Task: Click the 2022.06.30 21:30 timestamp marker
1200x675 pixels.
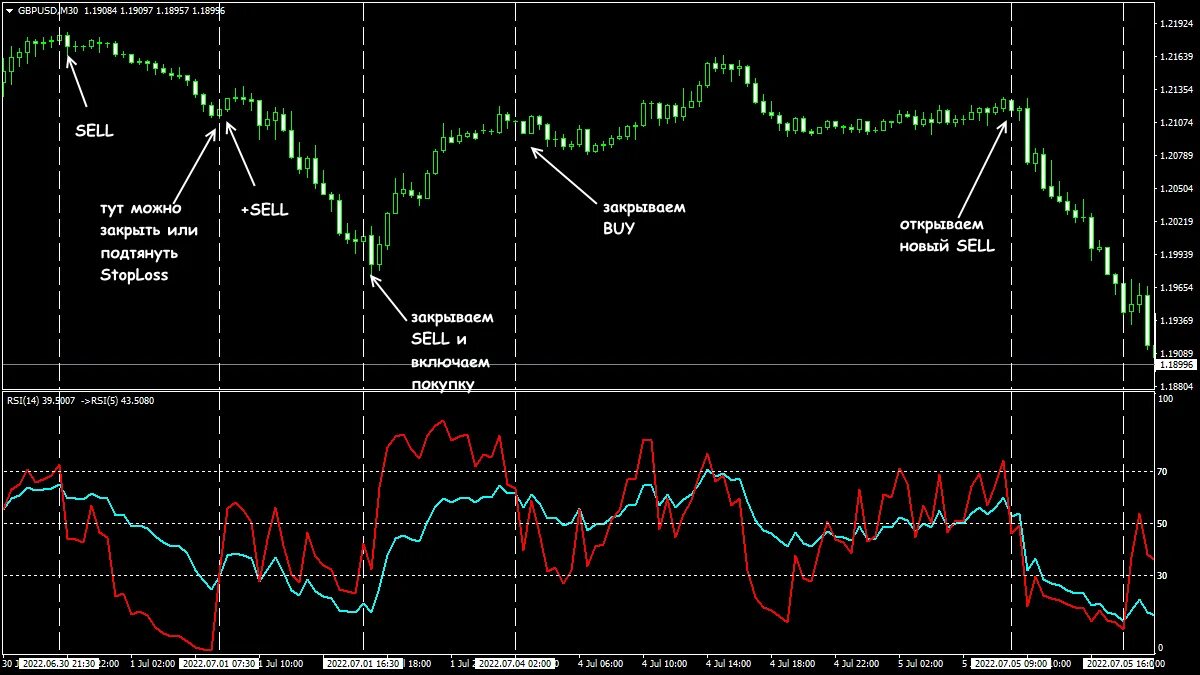Action: pos(57,663)
